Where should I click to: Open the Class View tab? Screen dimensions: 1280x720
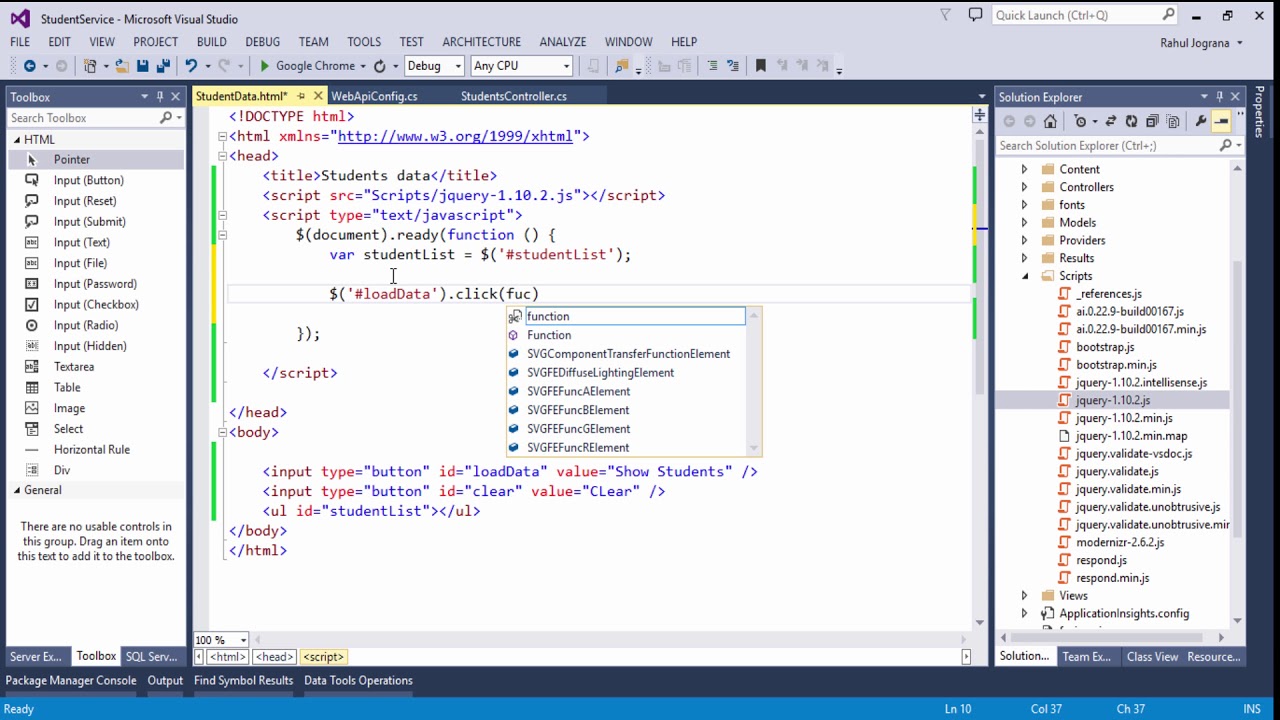1152,657
